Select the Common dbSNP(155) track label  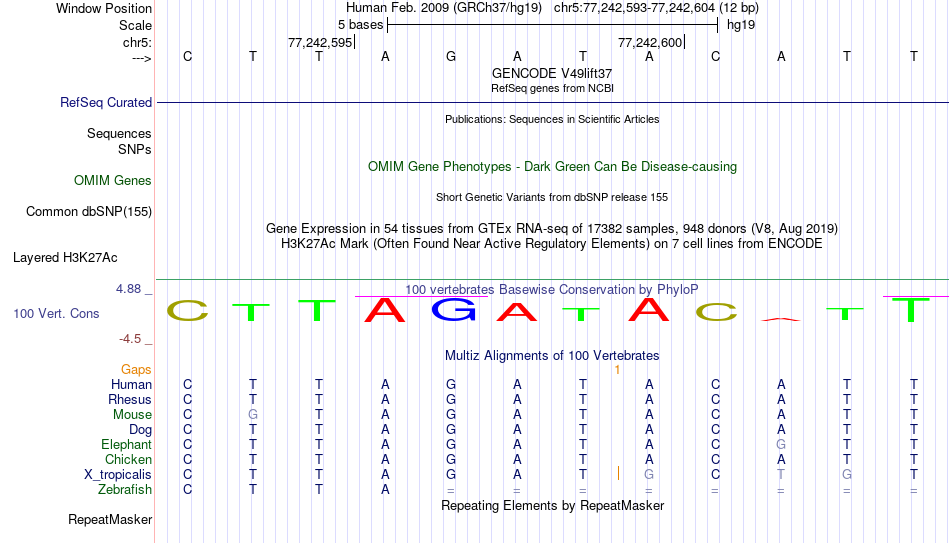point(88,212)
